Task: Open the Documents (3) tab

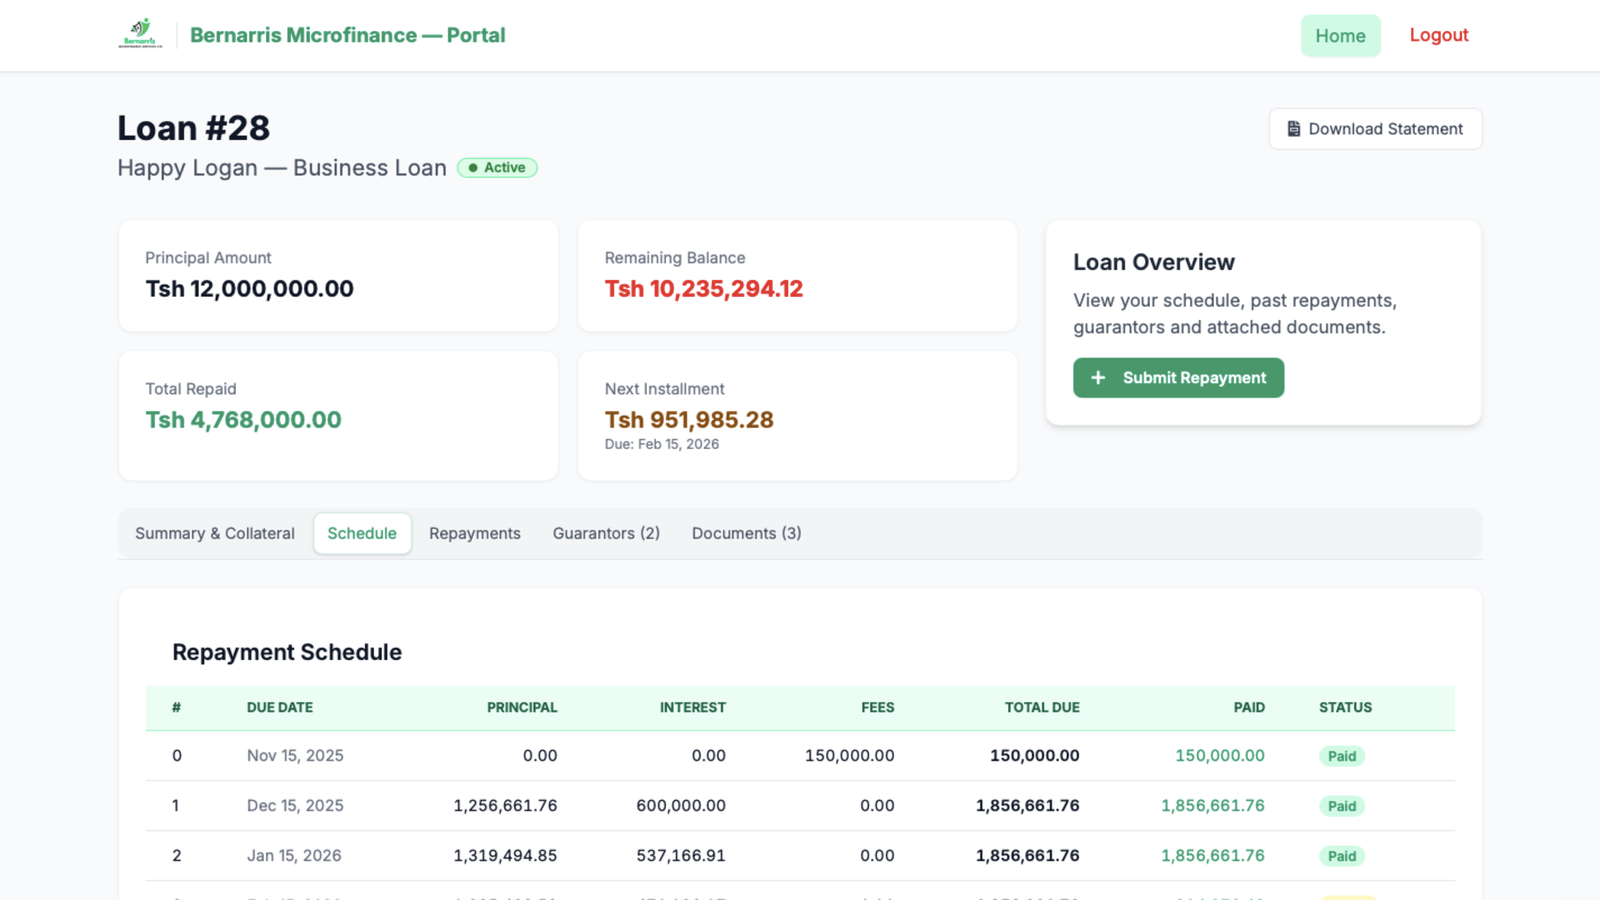Action: 746,533
